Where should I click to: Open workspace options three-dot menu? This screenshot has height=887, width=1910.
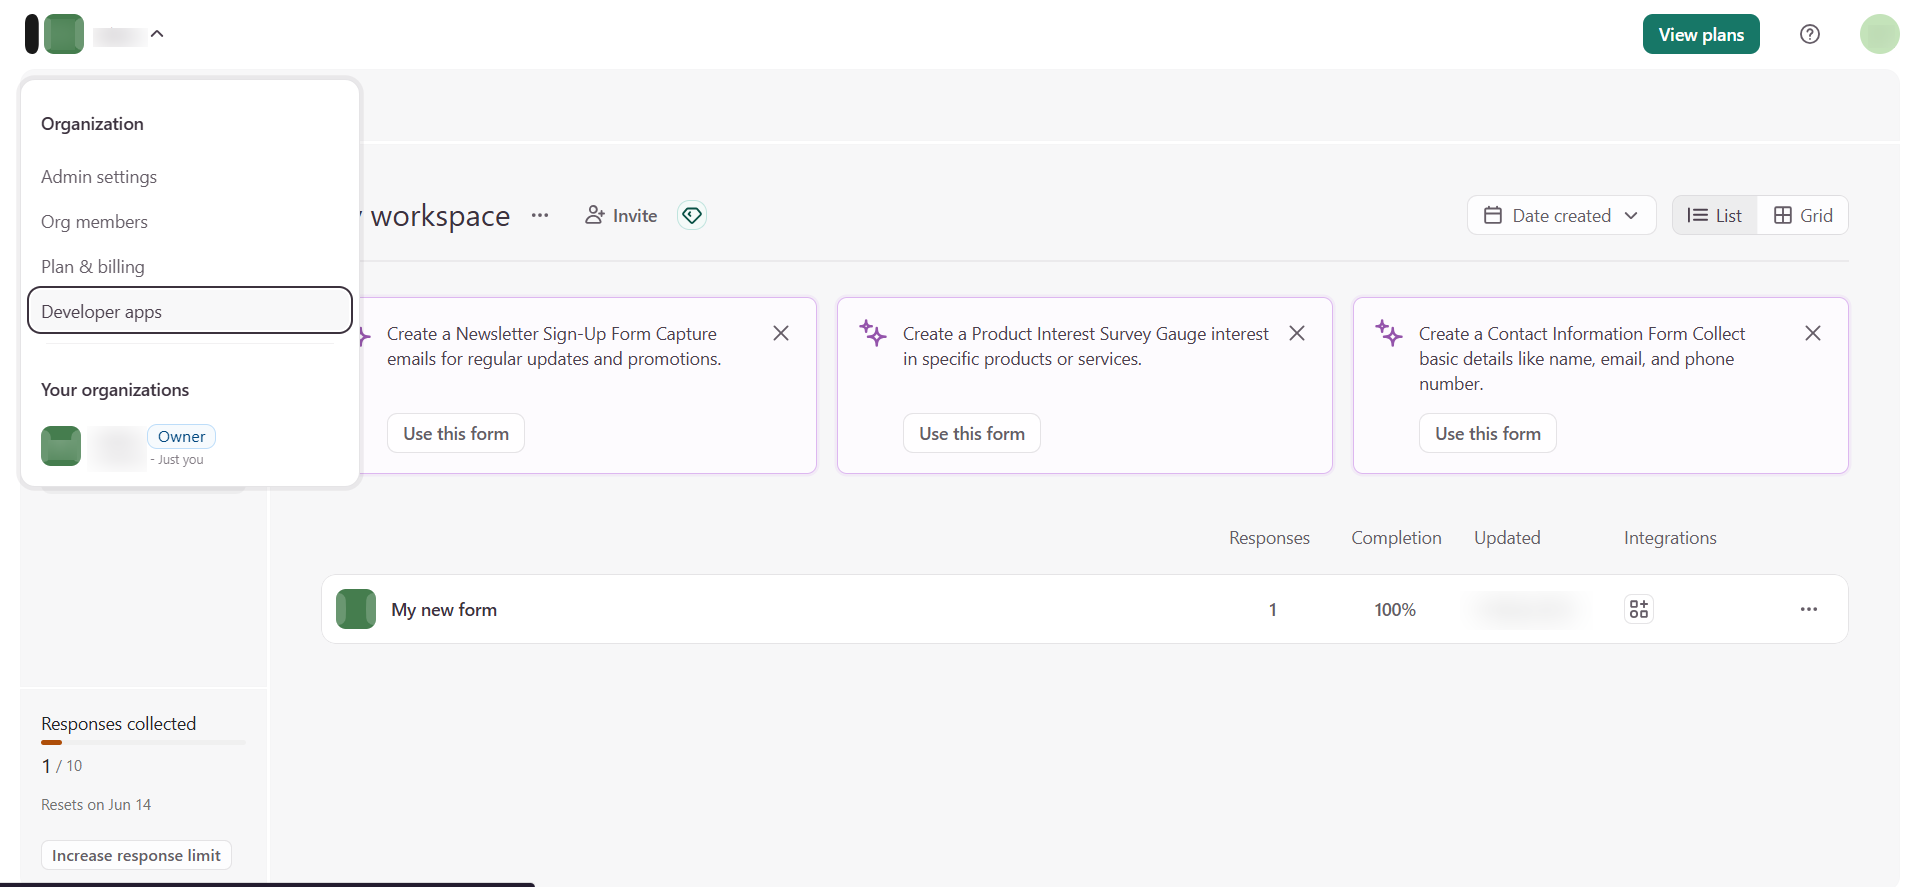tap(540, 215)
